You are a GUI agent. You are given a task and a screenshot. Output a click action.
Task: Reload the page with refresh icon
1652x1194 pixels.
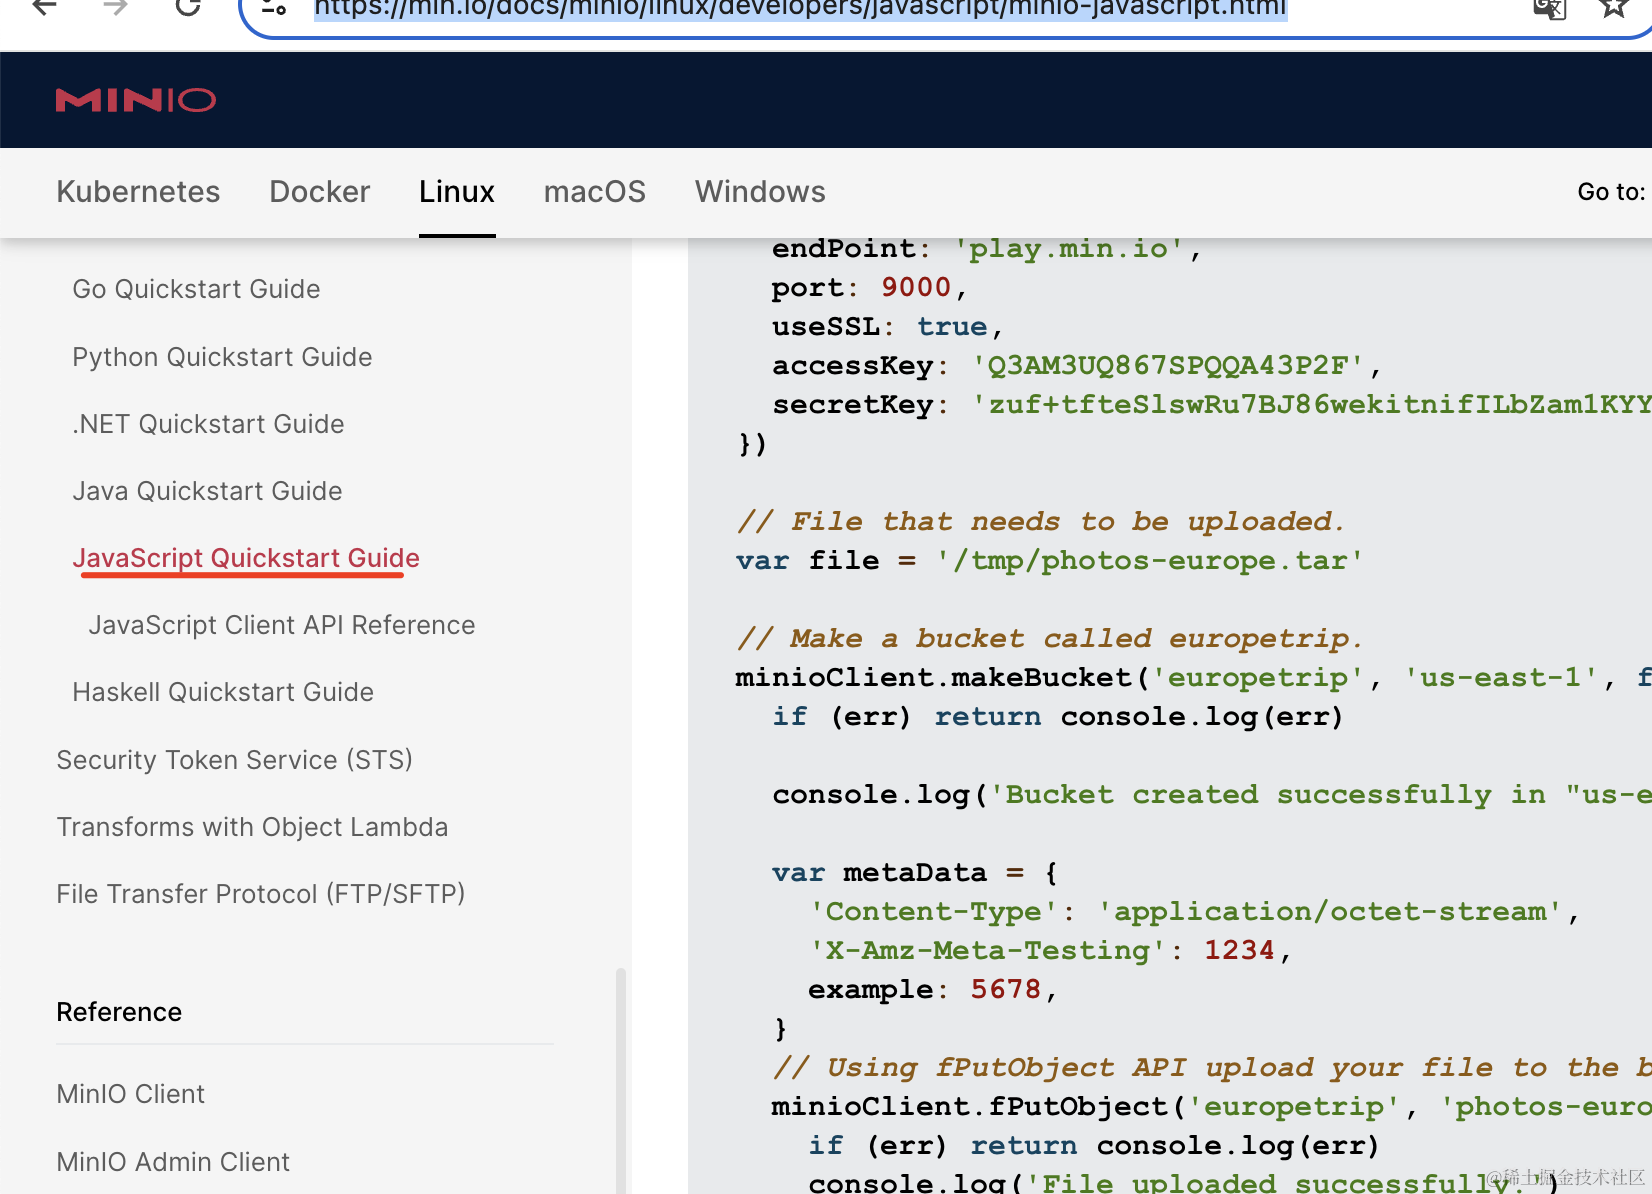[x=187, y=8]
